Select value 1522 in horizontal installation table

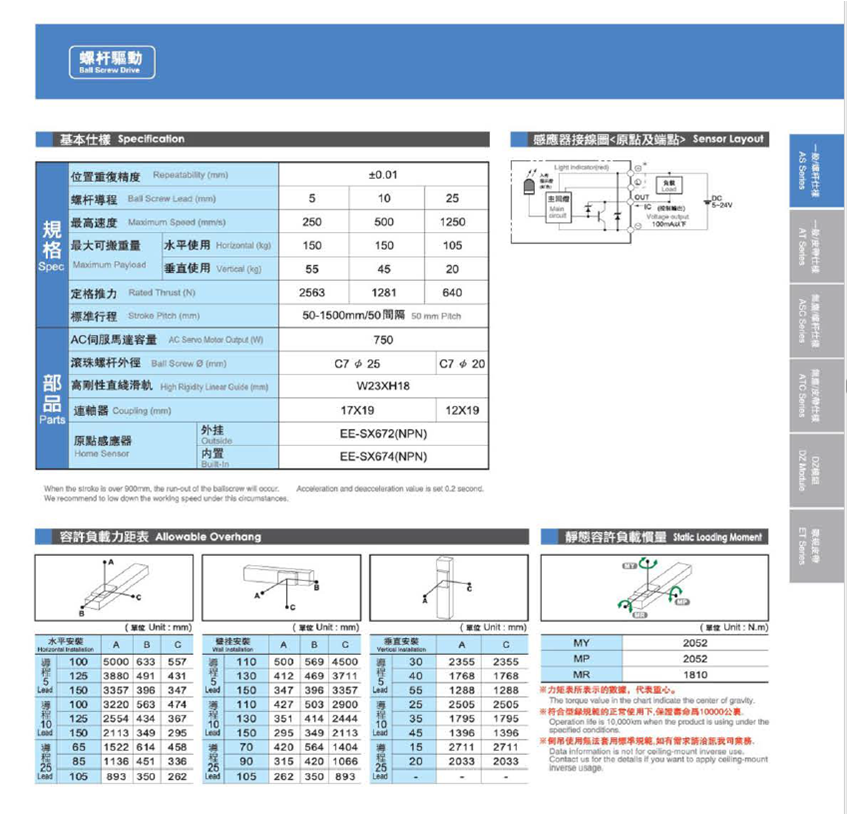tap(116, 747)
